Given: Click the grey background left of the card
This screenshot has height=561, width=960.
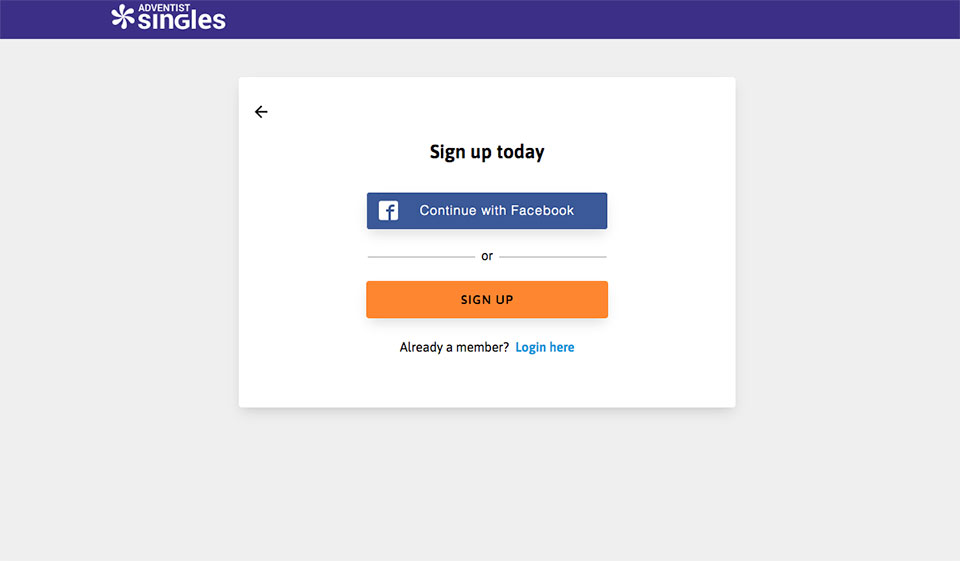Looking at the screenshot, I should 120,250.
